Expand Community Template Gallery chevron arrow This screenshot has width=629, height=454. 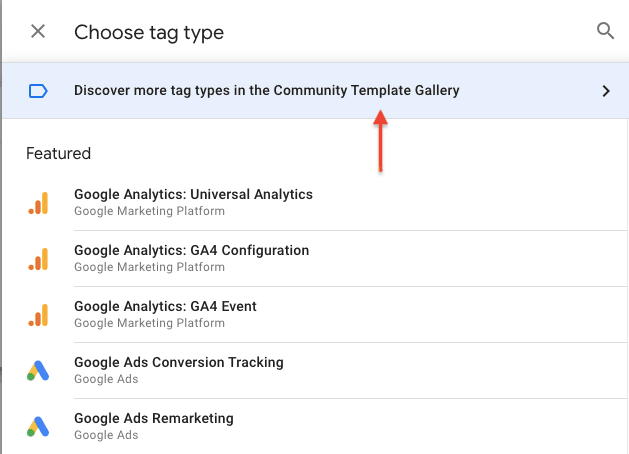pyautogui.click(x=606, y=91)
